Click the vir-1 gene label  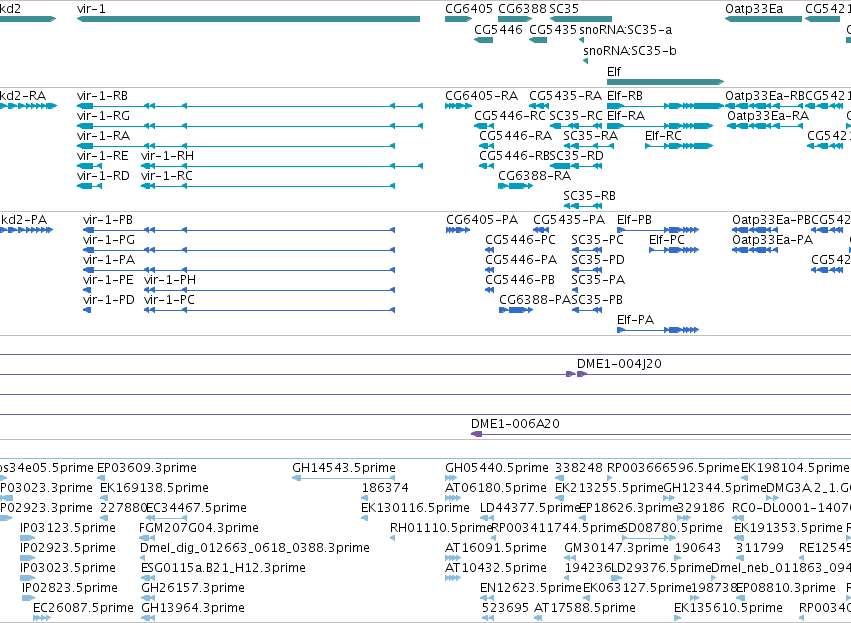tap(91, 9)
